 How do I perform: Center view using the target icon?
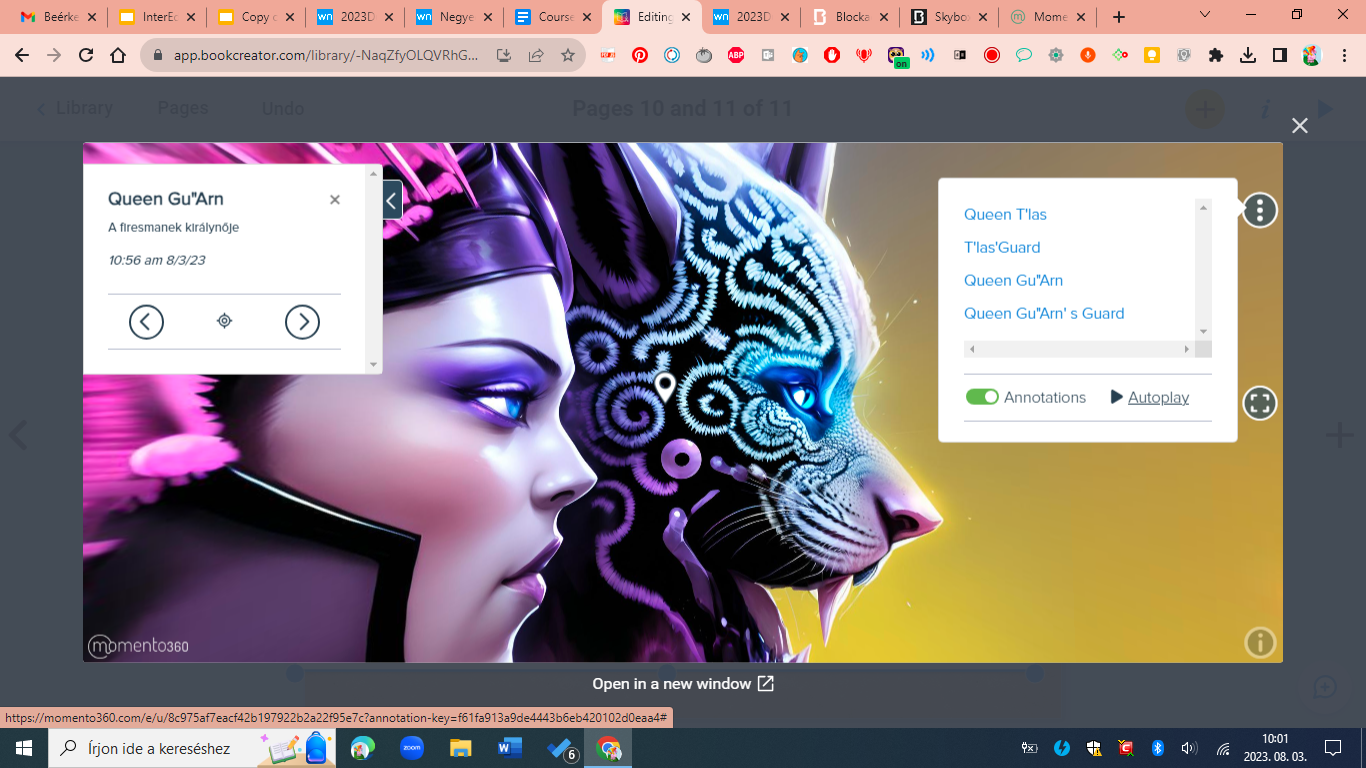click(224, 321)
